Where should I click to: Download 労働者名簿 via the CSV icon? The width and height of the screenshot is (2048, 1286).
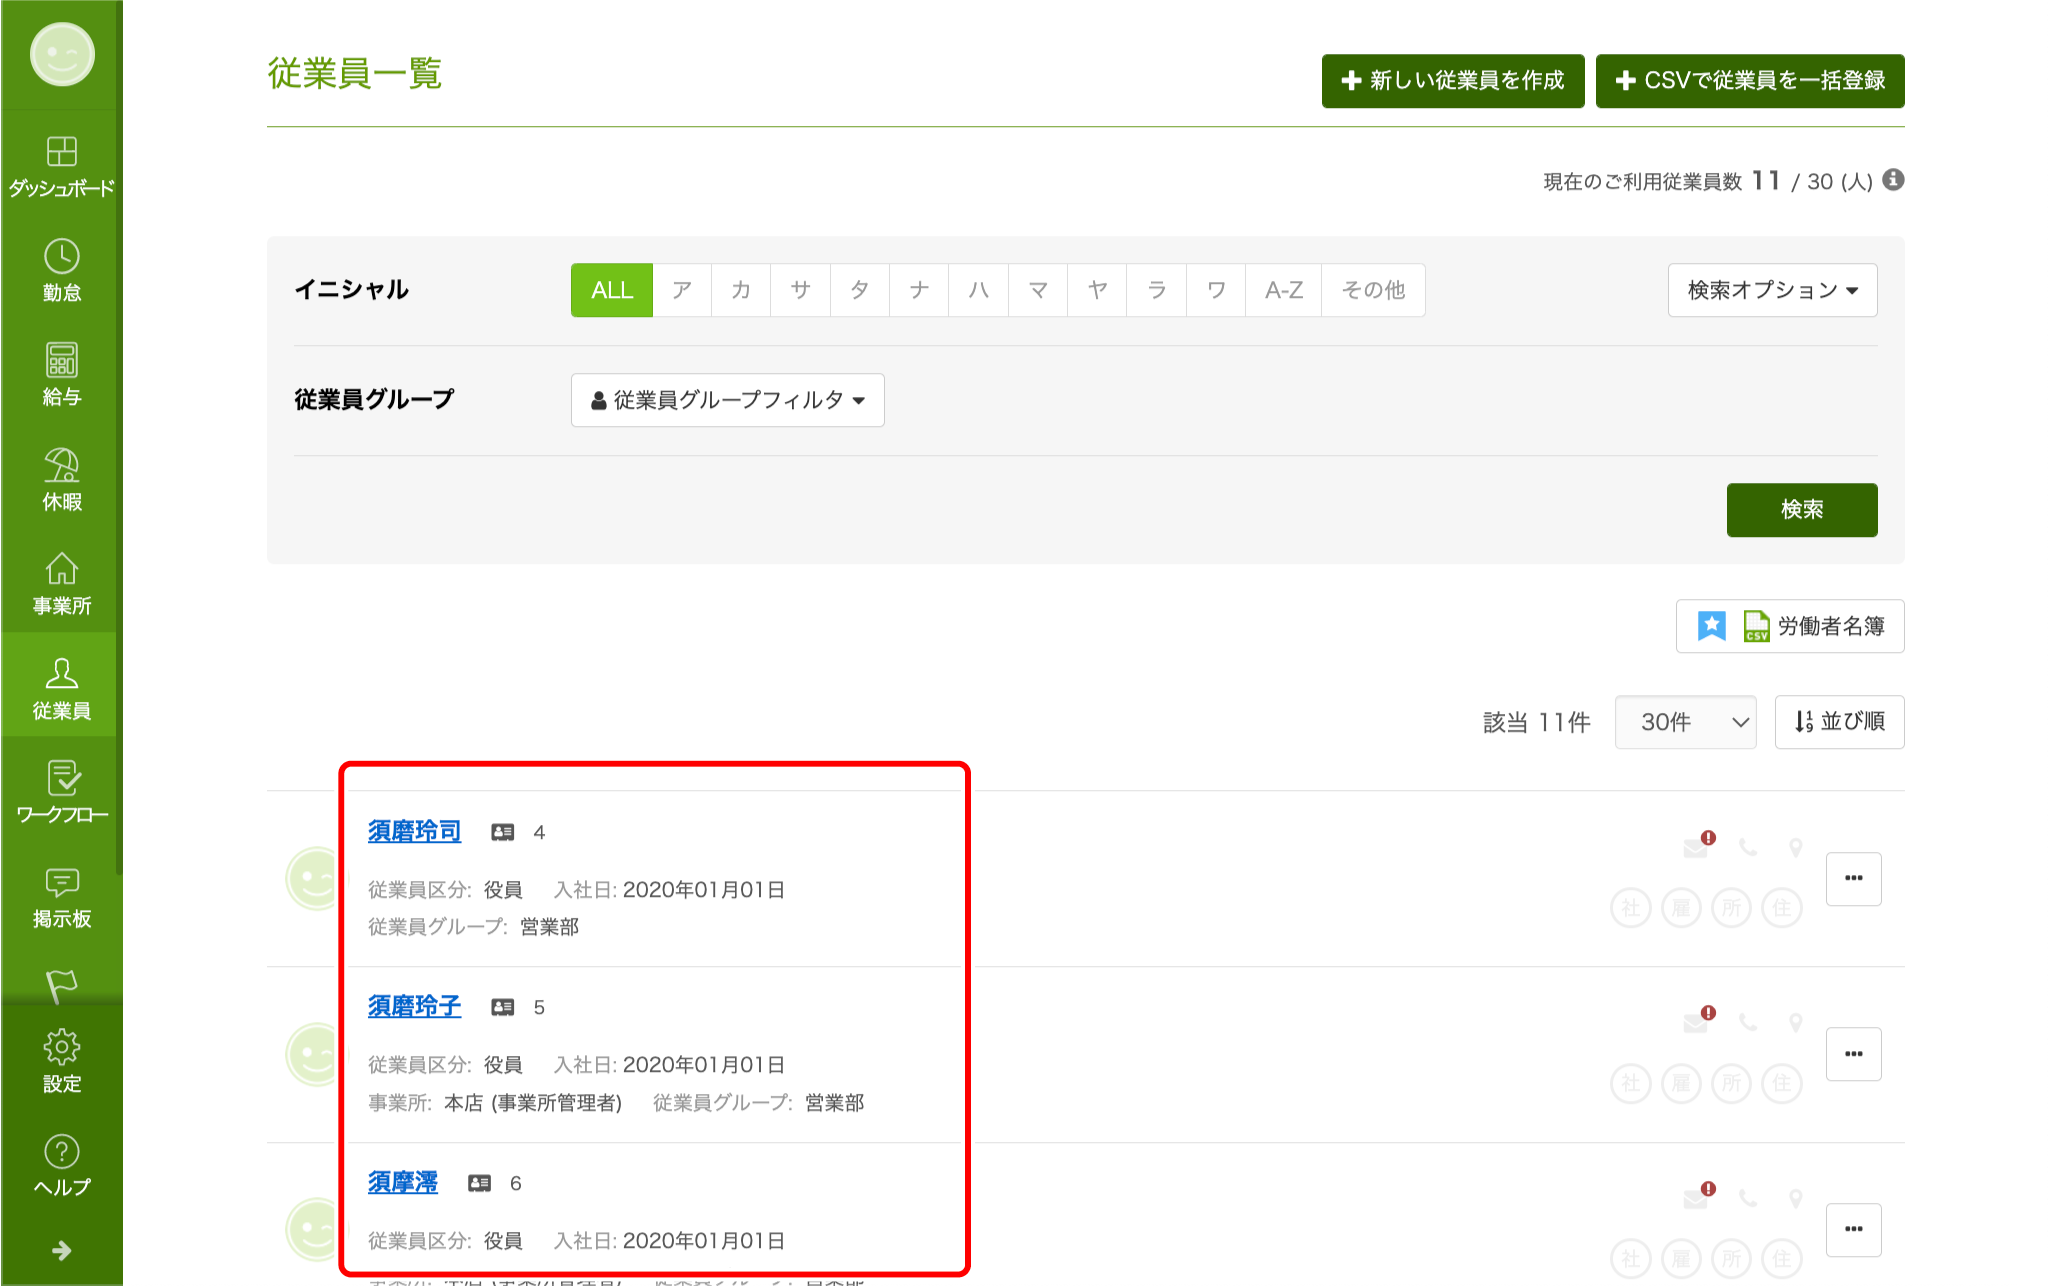pyautogui.click(x=1757, y=626)
